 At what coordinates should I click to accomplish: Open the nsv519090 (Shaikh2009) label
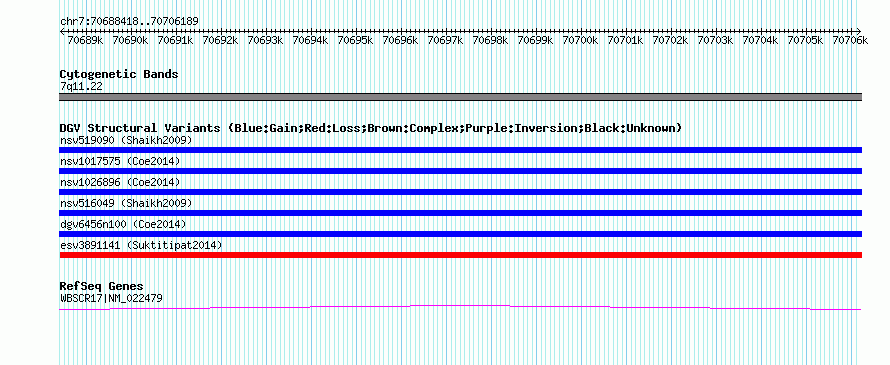pos(126,140)
